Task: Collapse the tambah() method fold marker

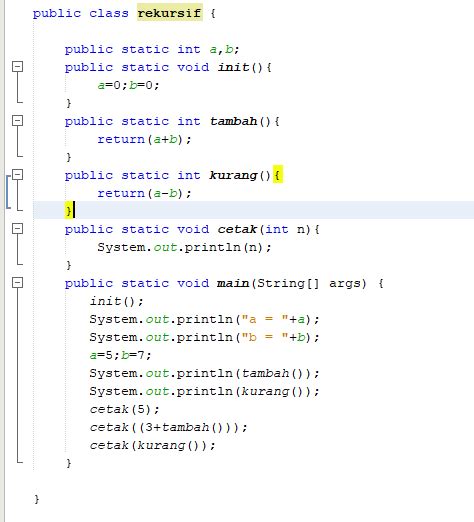Action: [18, 121]
